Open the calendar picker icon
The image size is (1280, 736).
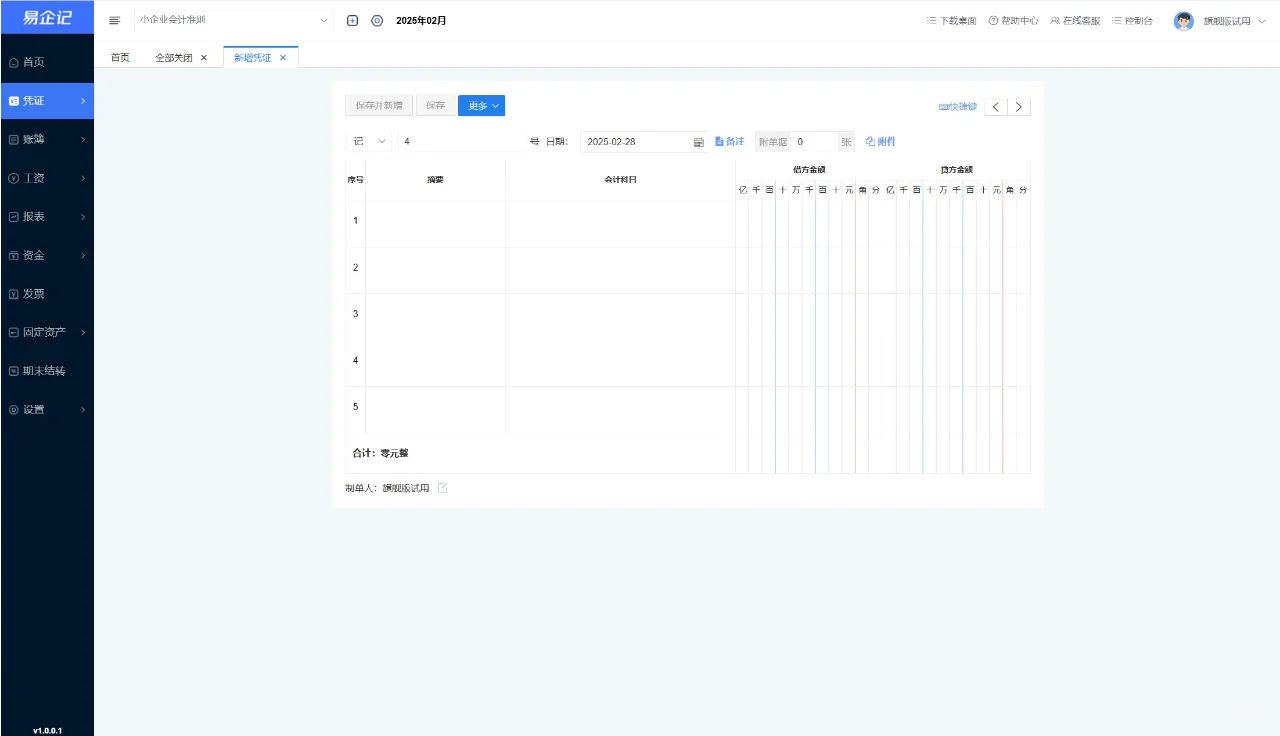[x=699, y=142]
